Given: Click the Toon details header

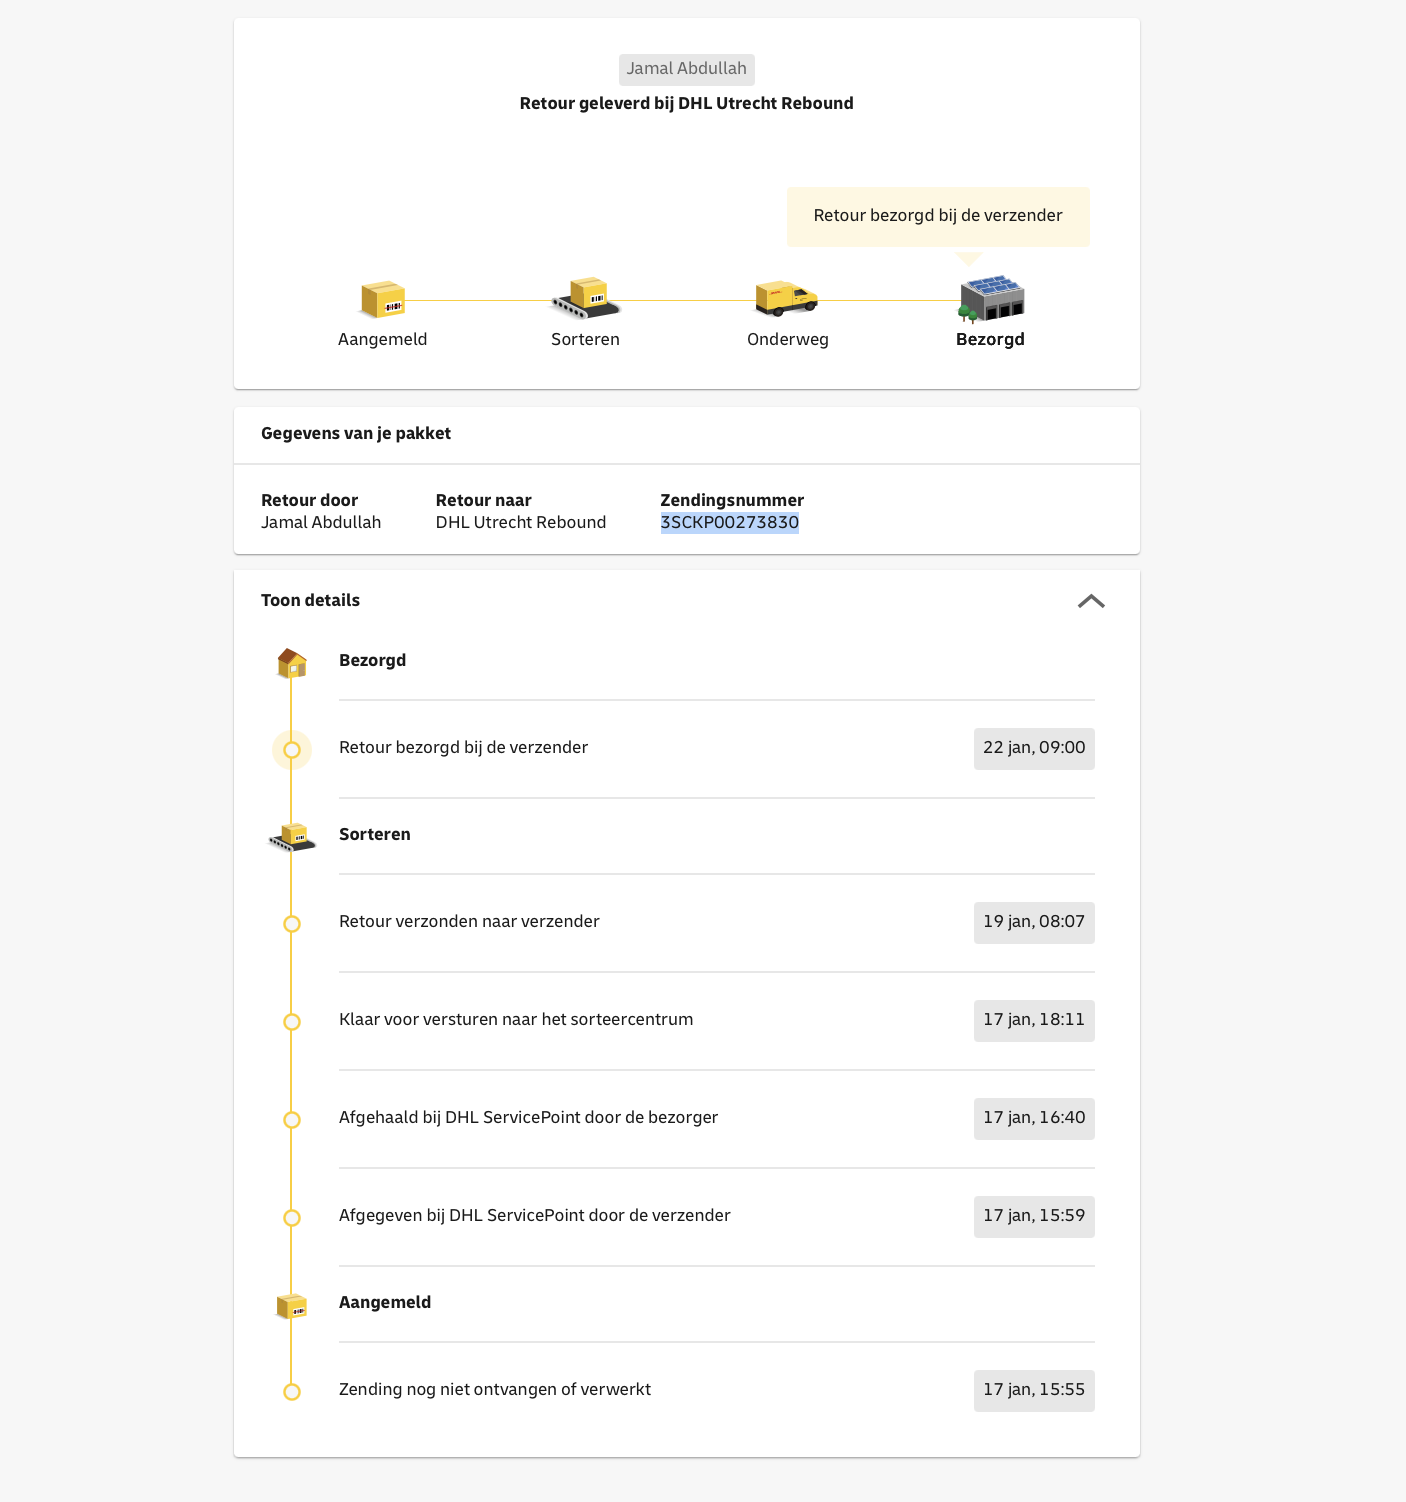Looking at the screenshot, I should coord(310,600).
